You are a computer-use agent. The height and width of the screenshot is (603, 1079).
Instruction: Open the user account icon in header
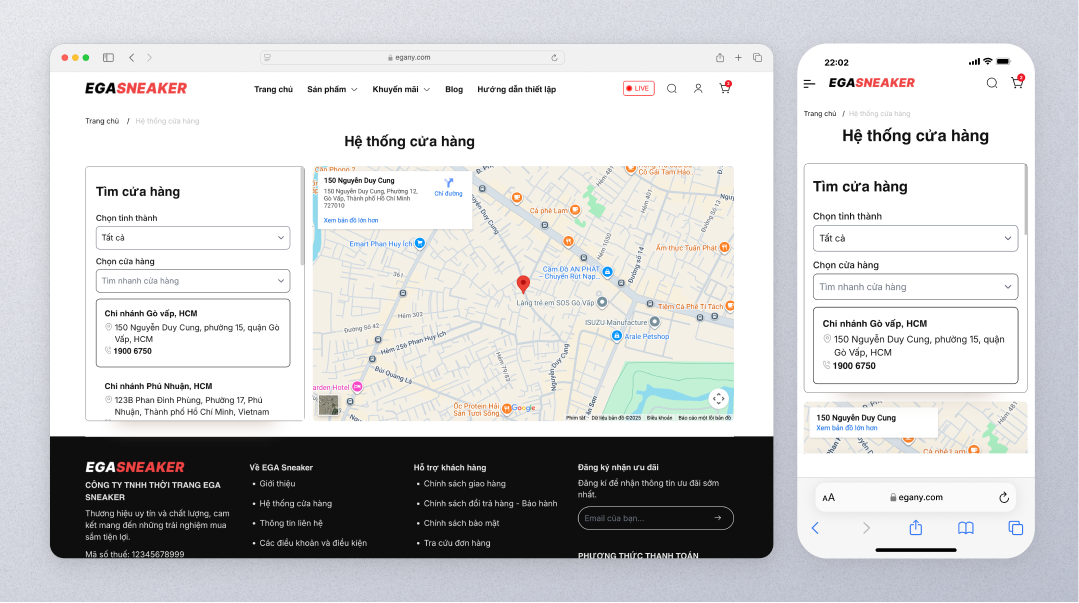click(698, 89)
